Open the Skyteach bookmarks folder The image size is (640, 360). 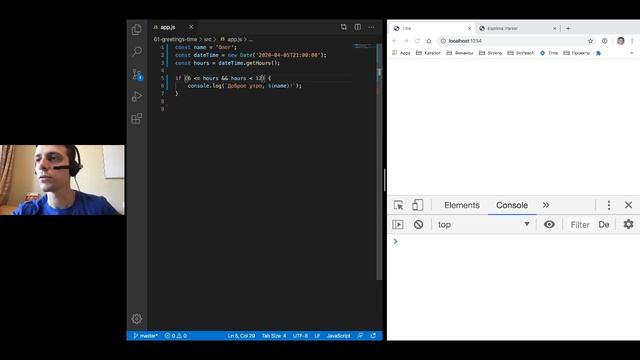[x=520, y=53]
